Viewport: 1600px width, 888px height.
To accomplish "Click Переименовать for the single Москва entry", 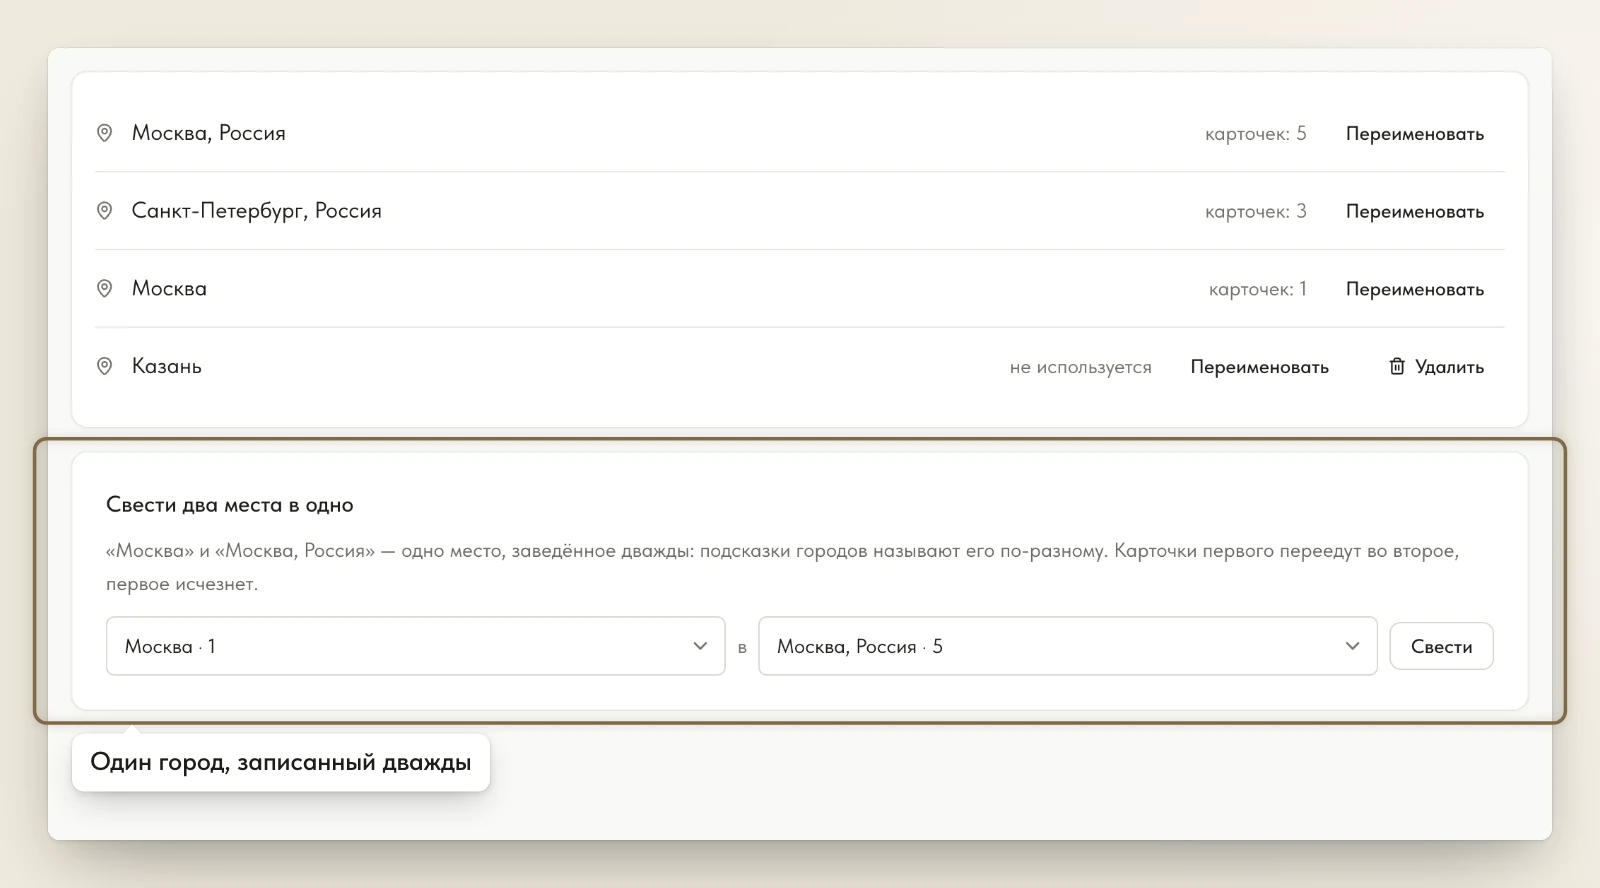I will (x=1414, y=289).
